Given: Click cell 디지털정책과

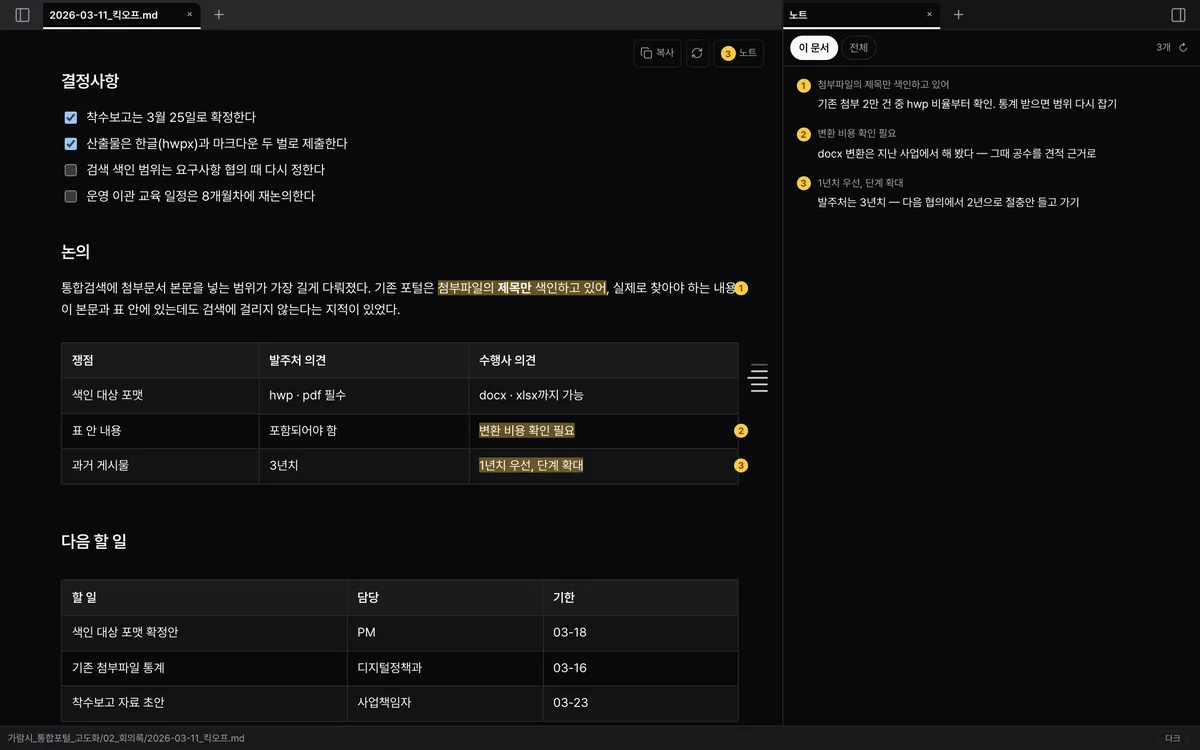Looking at the screenshot, I should tap(444, 668).
